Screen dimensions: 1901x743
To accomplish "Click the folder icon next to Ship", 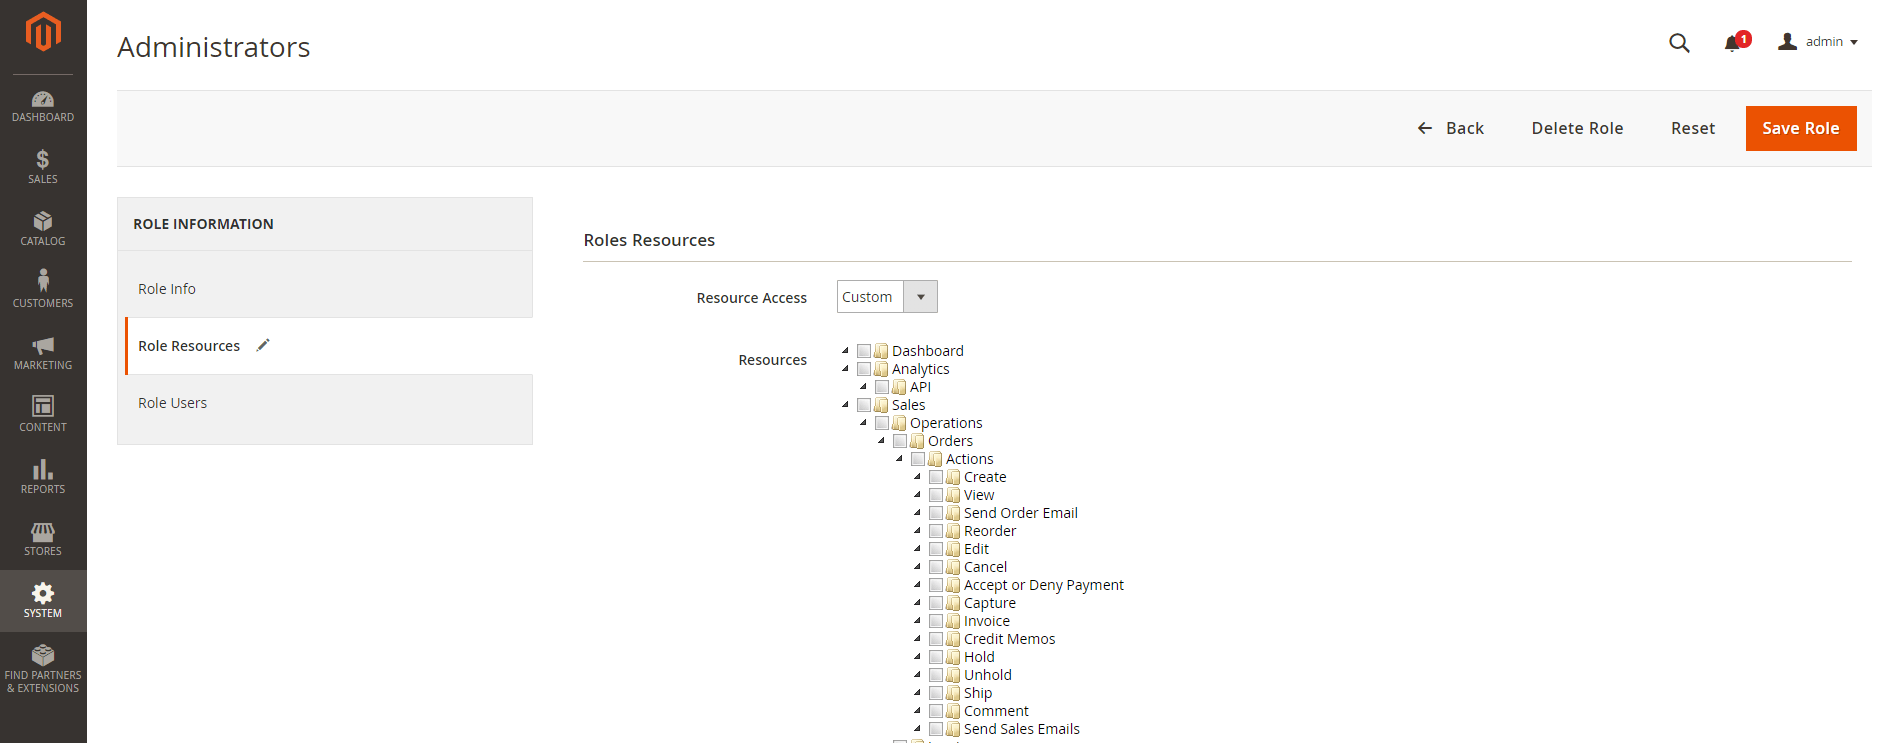I will pyautogui.click(x=953, y=693).
